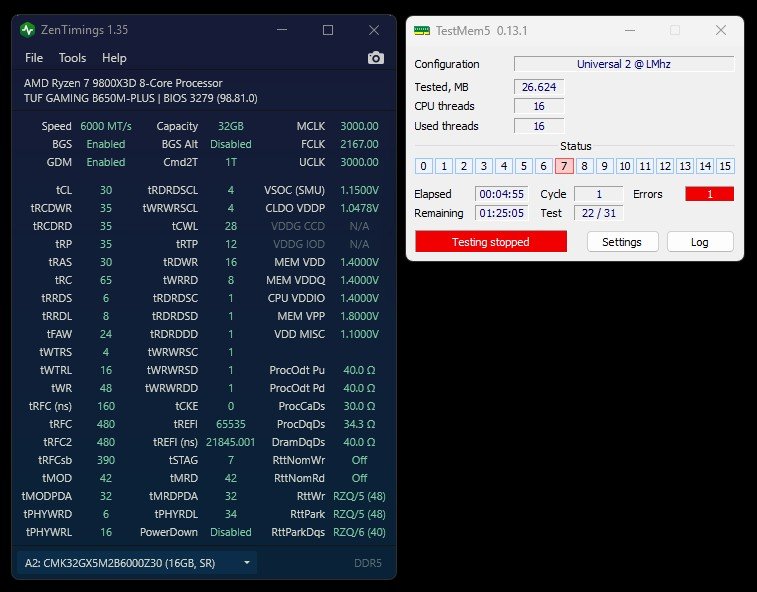The width and height of the screenshot is (757, 592).
Task: Click the ZenTimings green pulse app icon
Action: pyautogui.click(x=28, y=30)
